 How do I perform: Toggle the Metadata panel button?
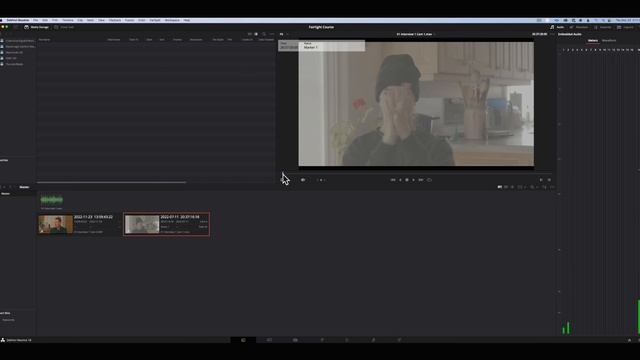[579, 27]
